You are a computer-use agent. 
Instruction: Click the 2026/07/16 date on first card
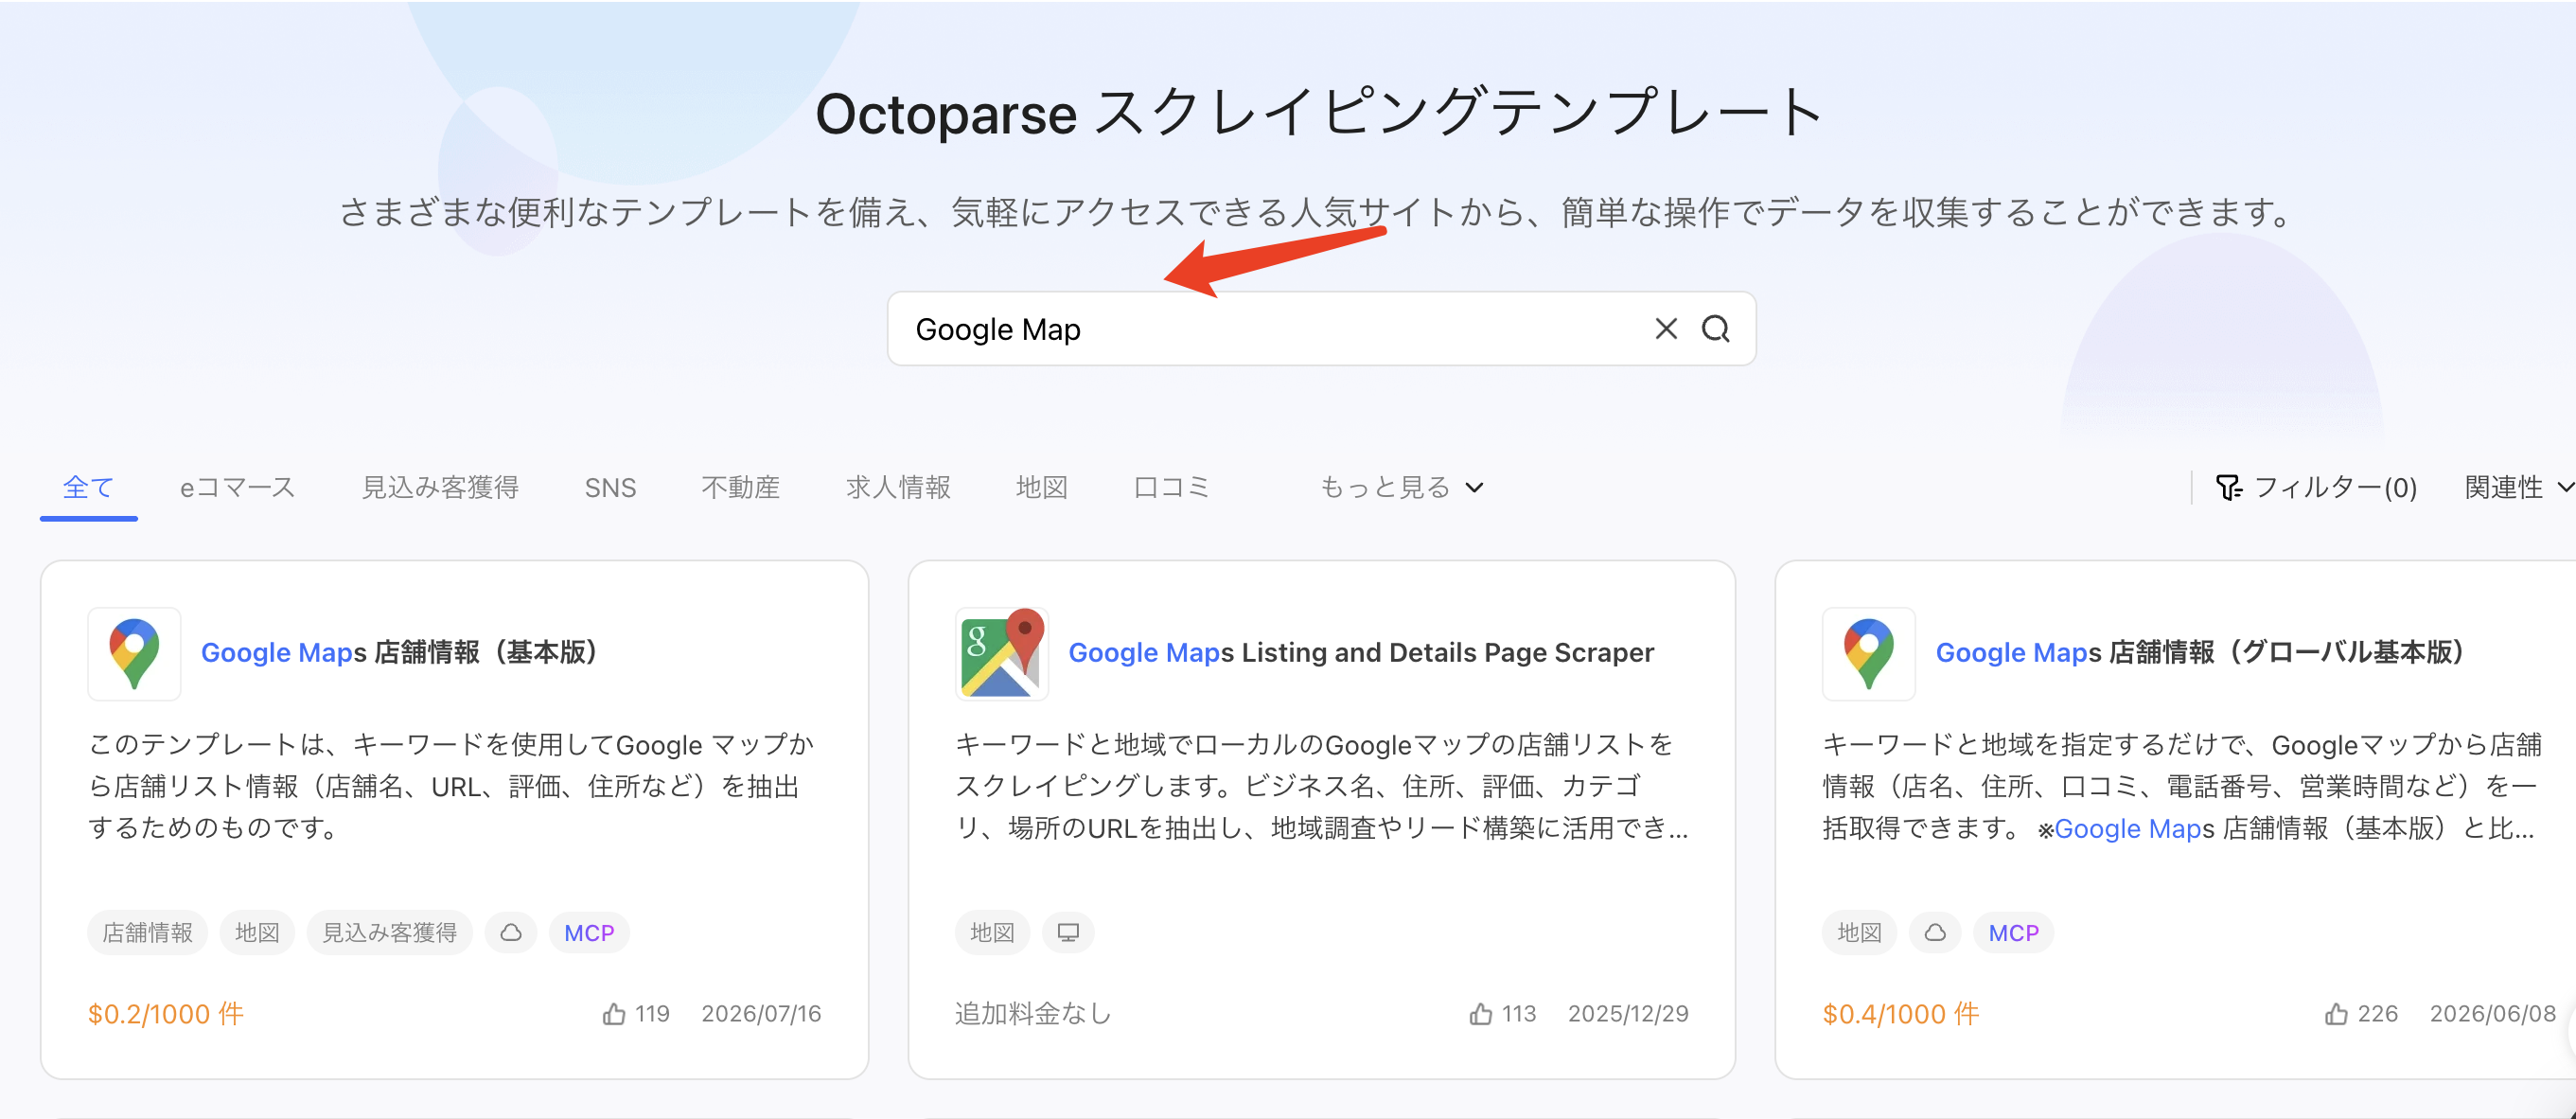761,1014
